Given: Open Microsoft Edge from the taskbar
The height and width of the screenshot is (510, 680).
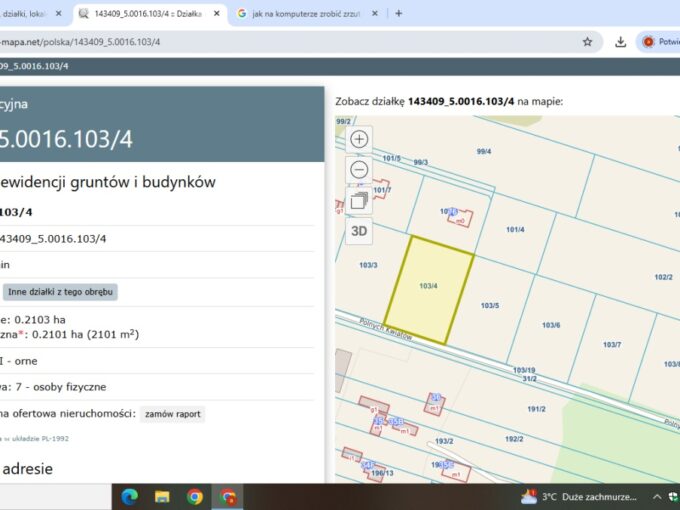Looking at the screenshot, I should click(129, 496).
